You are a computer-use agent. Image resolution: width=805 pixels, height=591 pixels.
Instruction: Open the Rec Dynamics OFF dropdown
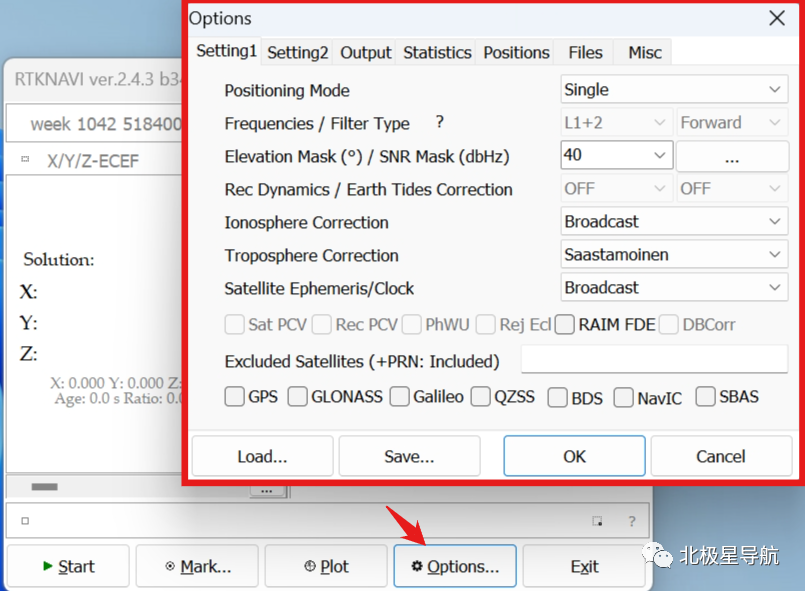(616, 188)
